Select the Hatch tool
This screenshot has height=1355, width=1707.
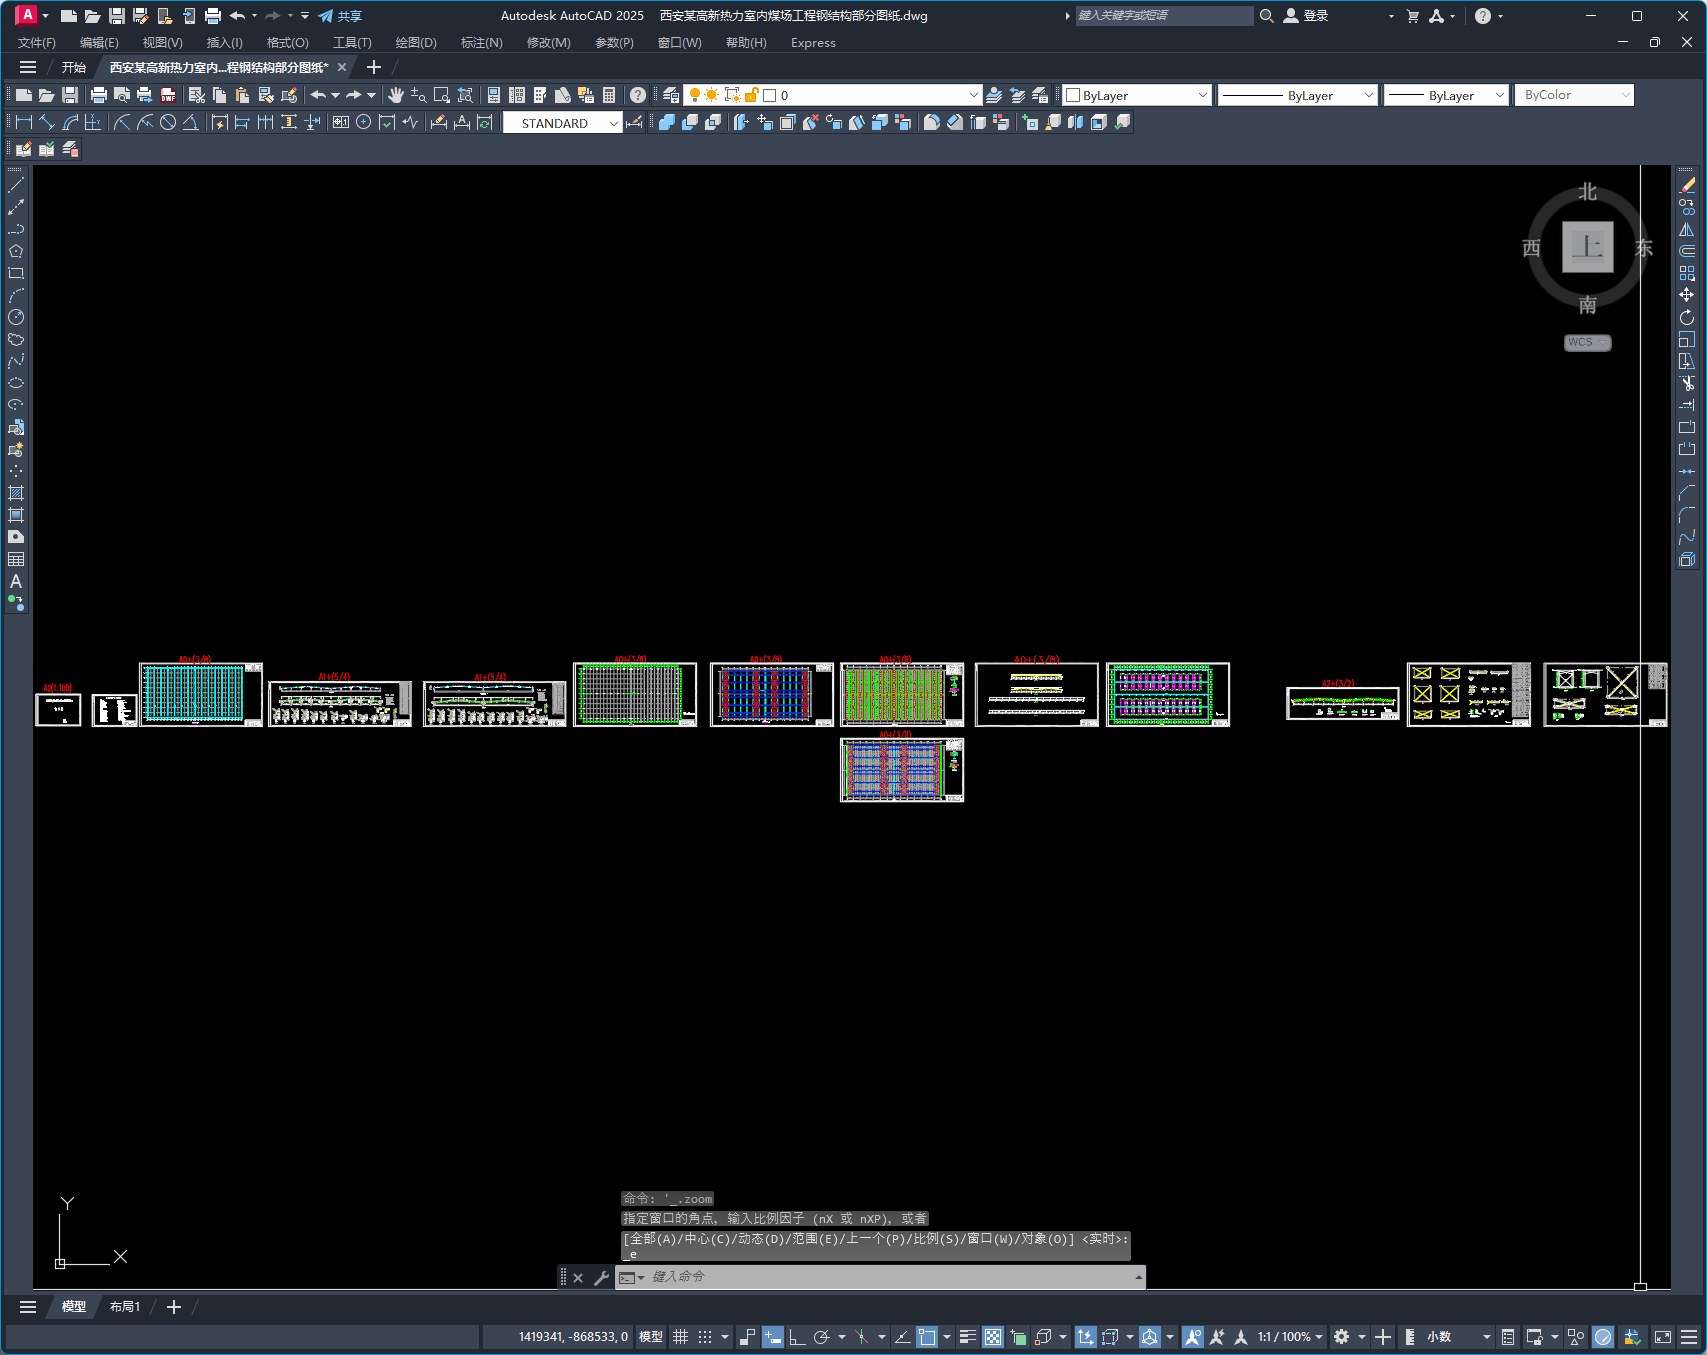[x=16, y=493]
